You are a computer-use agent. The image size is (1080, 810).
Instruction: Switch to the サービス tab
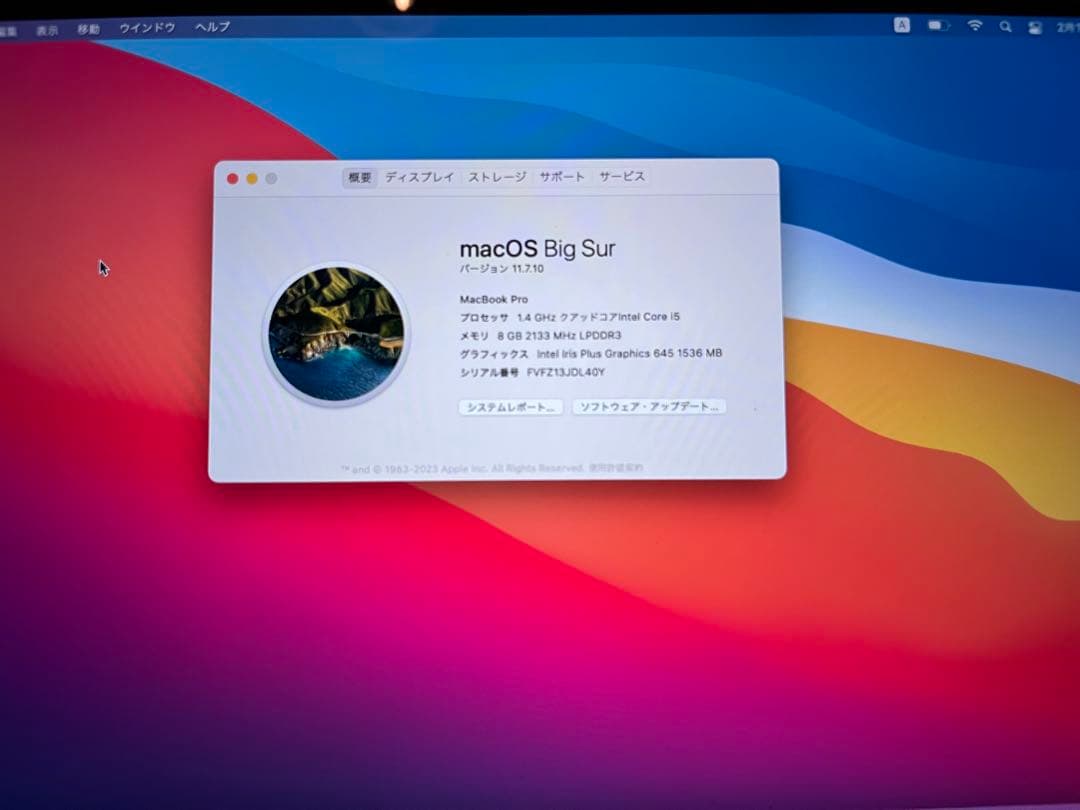click(x=621, y=176)
